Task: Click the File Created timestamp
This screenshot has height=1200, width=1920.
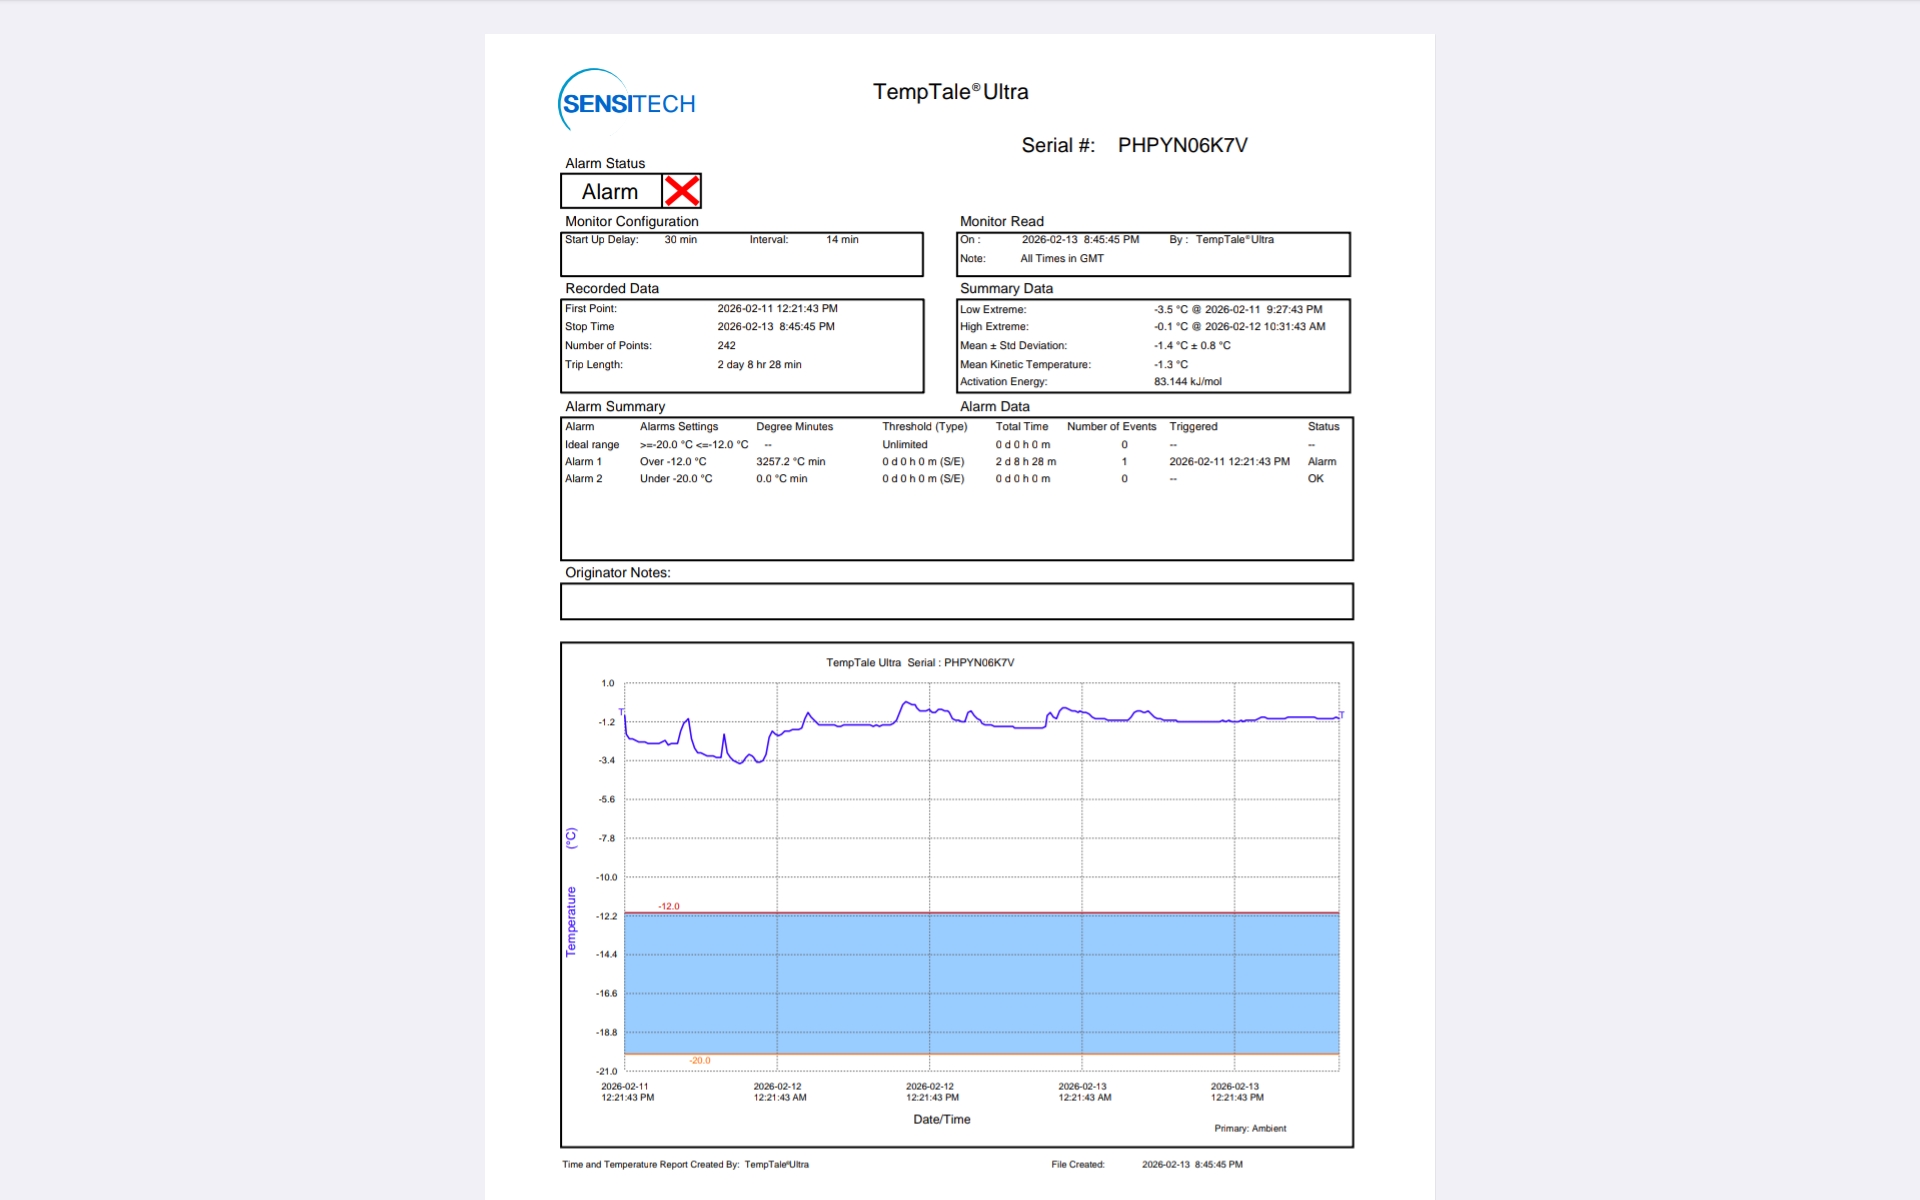Action: (x=1192, y=1164)
